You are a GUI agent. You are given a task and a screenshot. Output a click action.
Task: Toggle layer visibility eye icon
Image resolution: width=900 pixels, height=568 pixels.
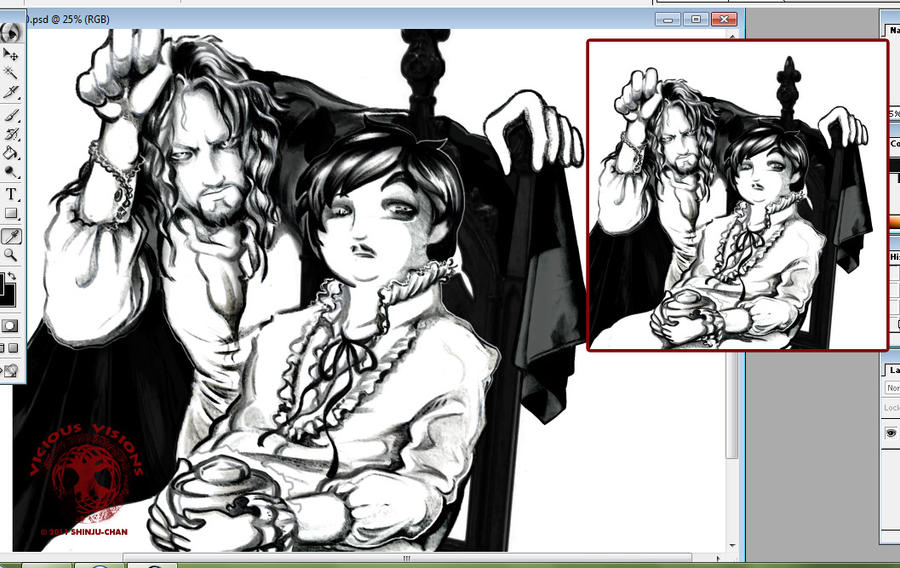[x=891, y=433]
